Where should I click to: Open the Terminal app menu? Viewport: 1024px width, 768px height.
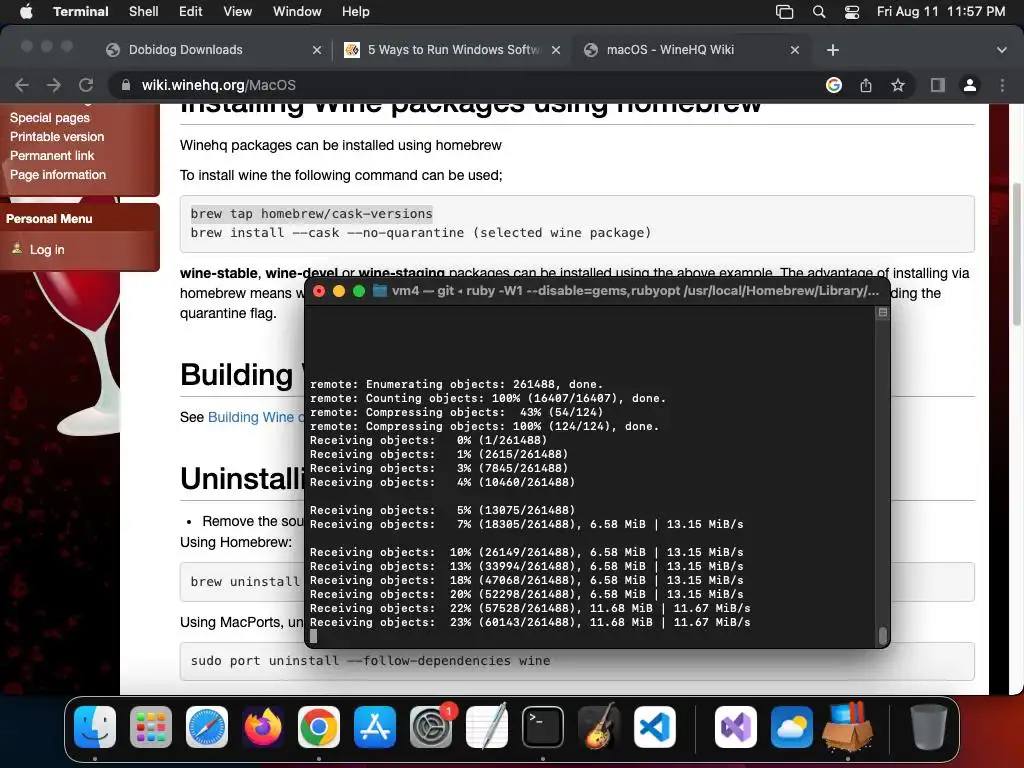[81, 12]
